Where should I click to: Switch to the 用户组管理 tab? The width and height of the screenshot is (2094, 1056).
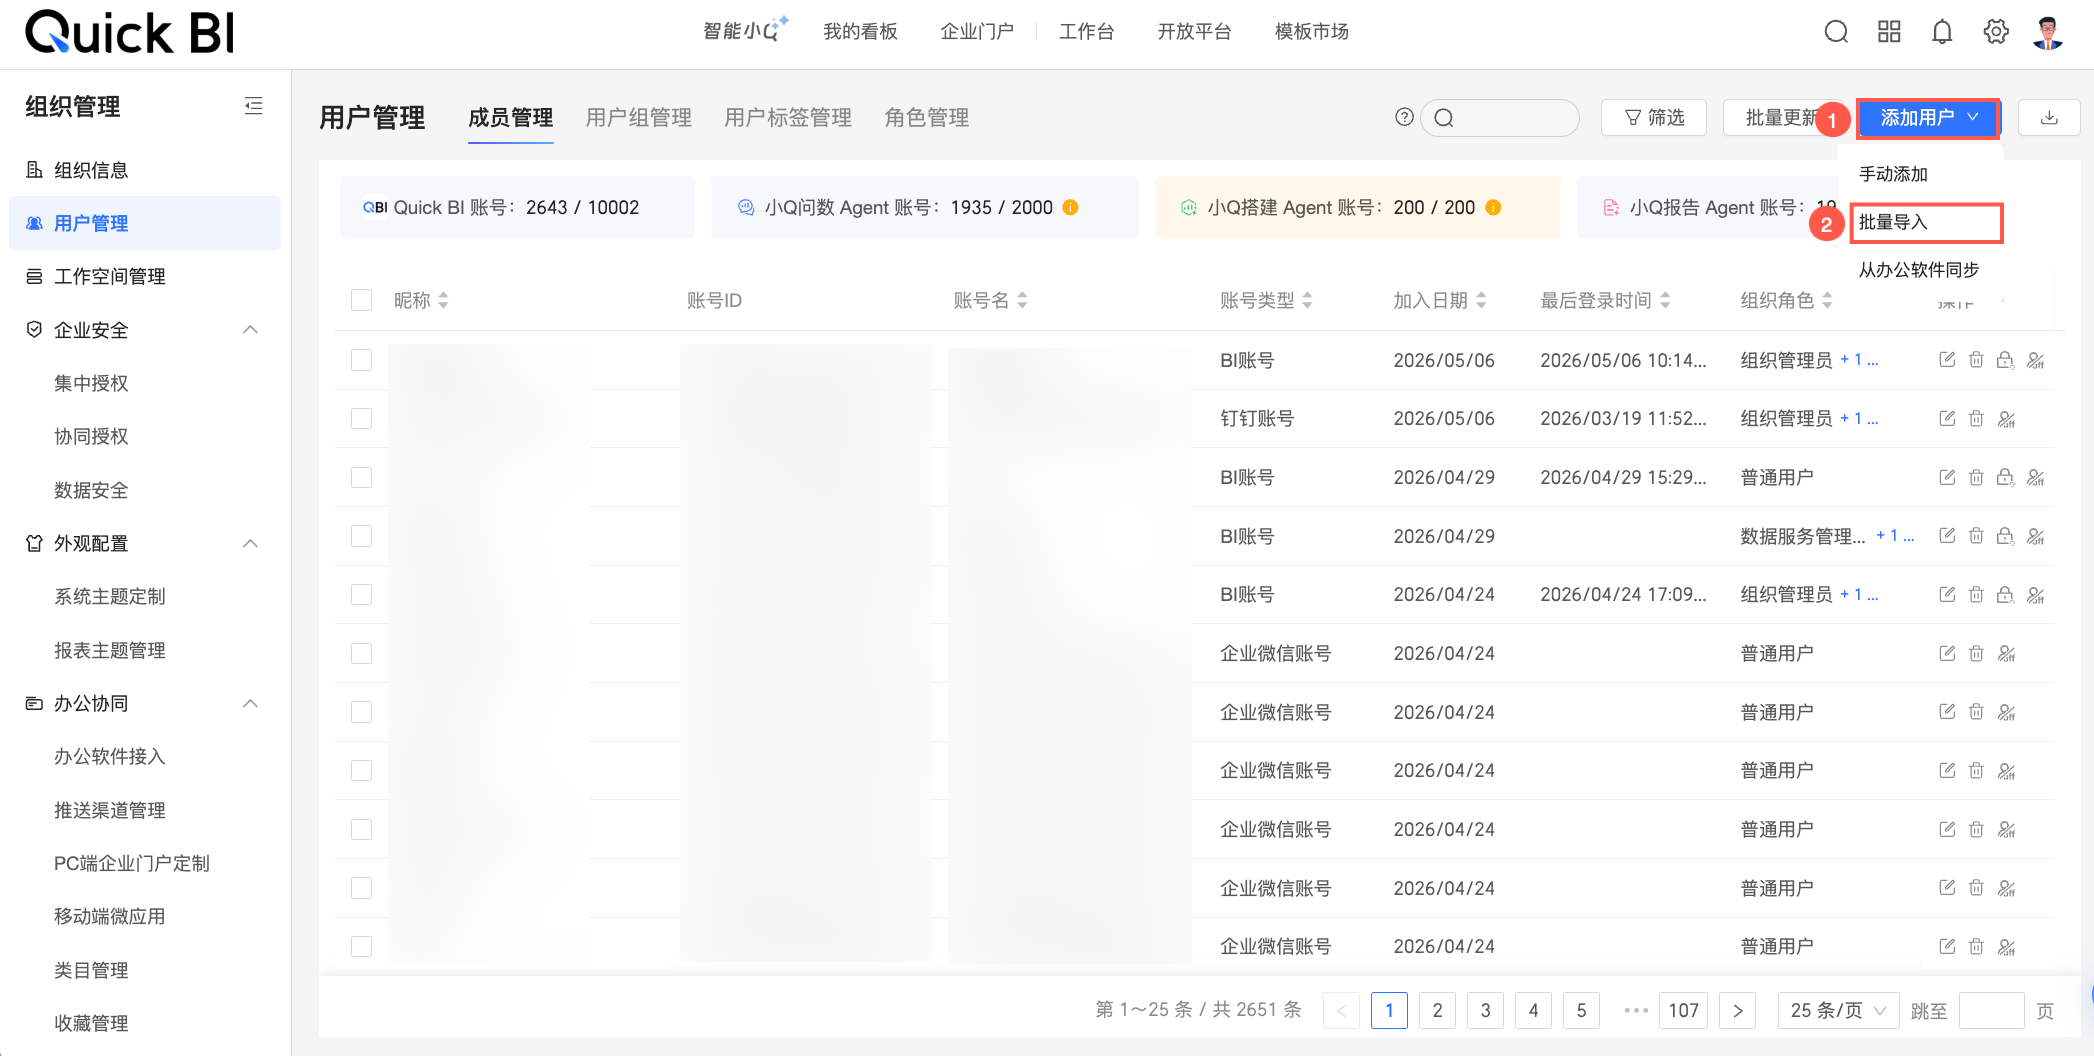[639, 118]
